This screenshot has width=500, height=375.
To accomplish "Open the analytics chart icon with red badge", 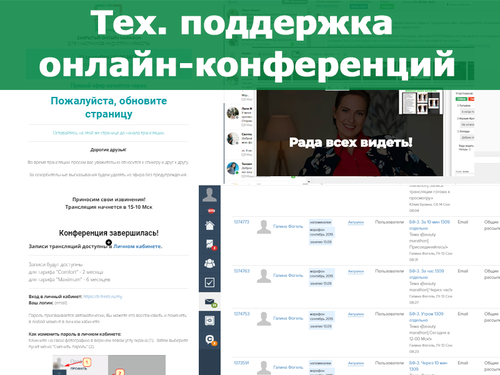I will 210,244.
